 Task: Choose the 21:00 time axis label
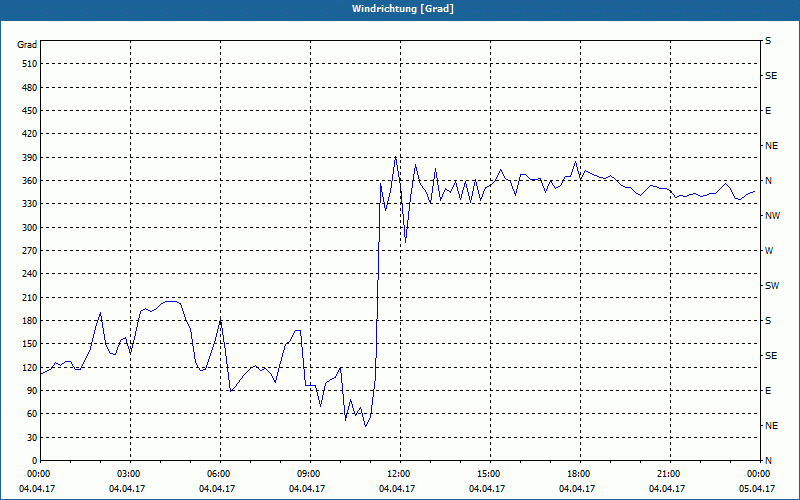click(669, 473)
